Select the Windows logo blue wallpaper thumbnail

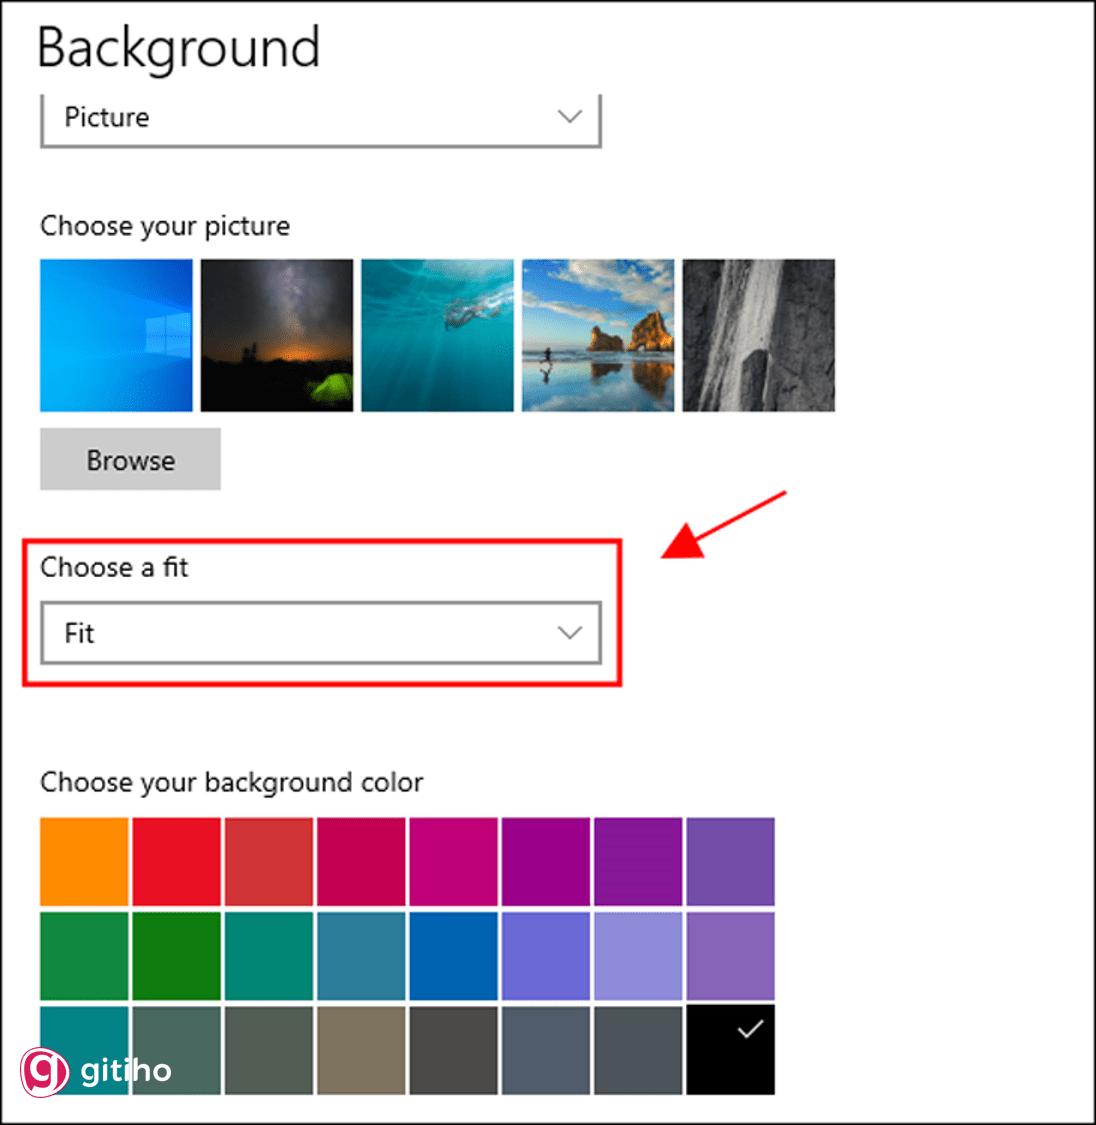(116, 335)
